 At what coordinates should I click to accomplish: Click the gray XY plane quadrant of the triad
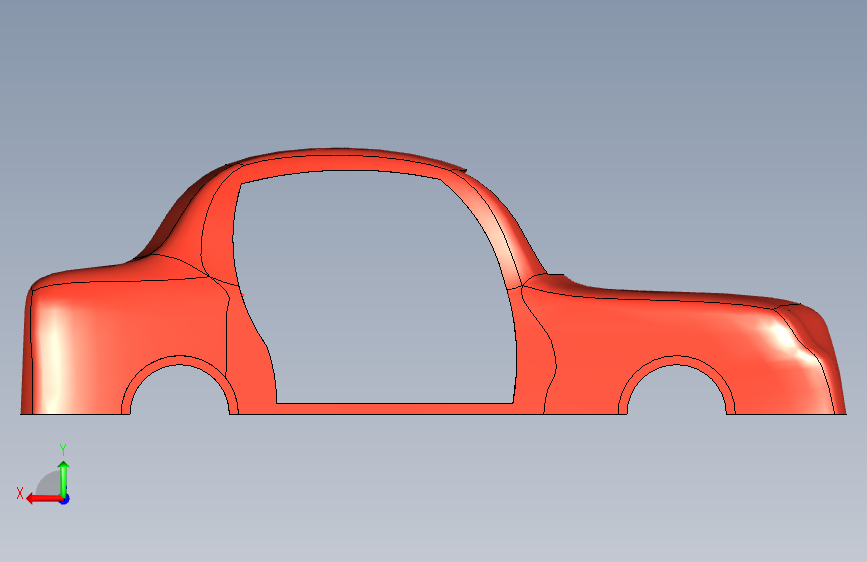49,485
